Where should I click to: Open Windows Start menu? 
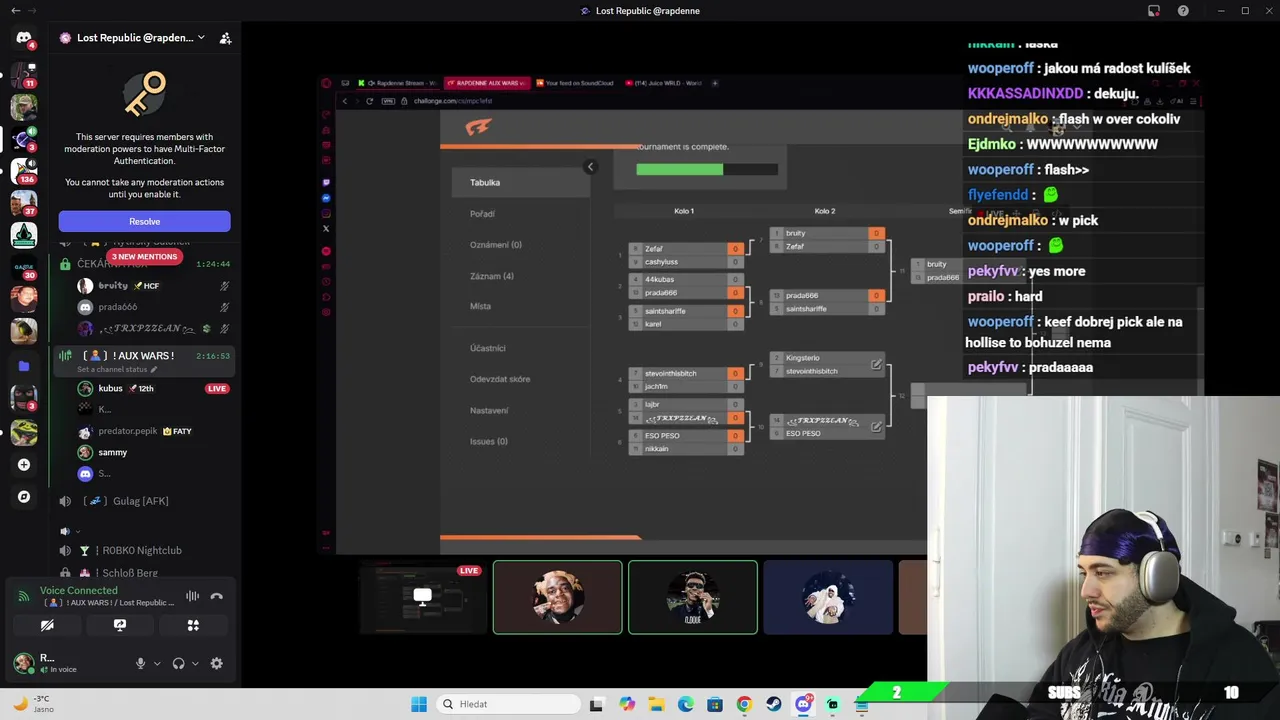[x=419, y=704]
